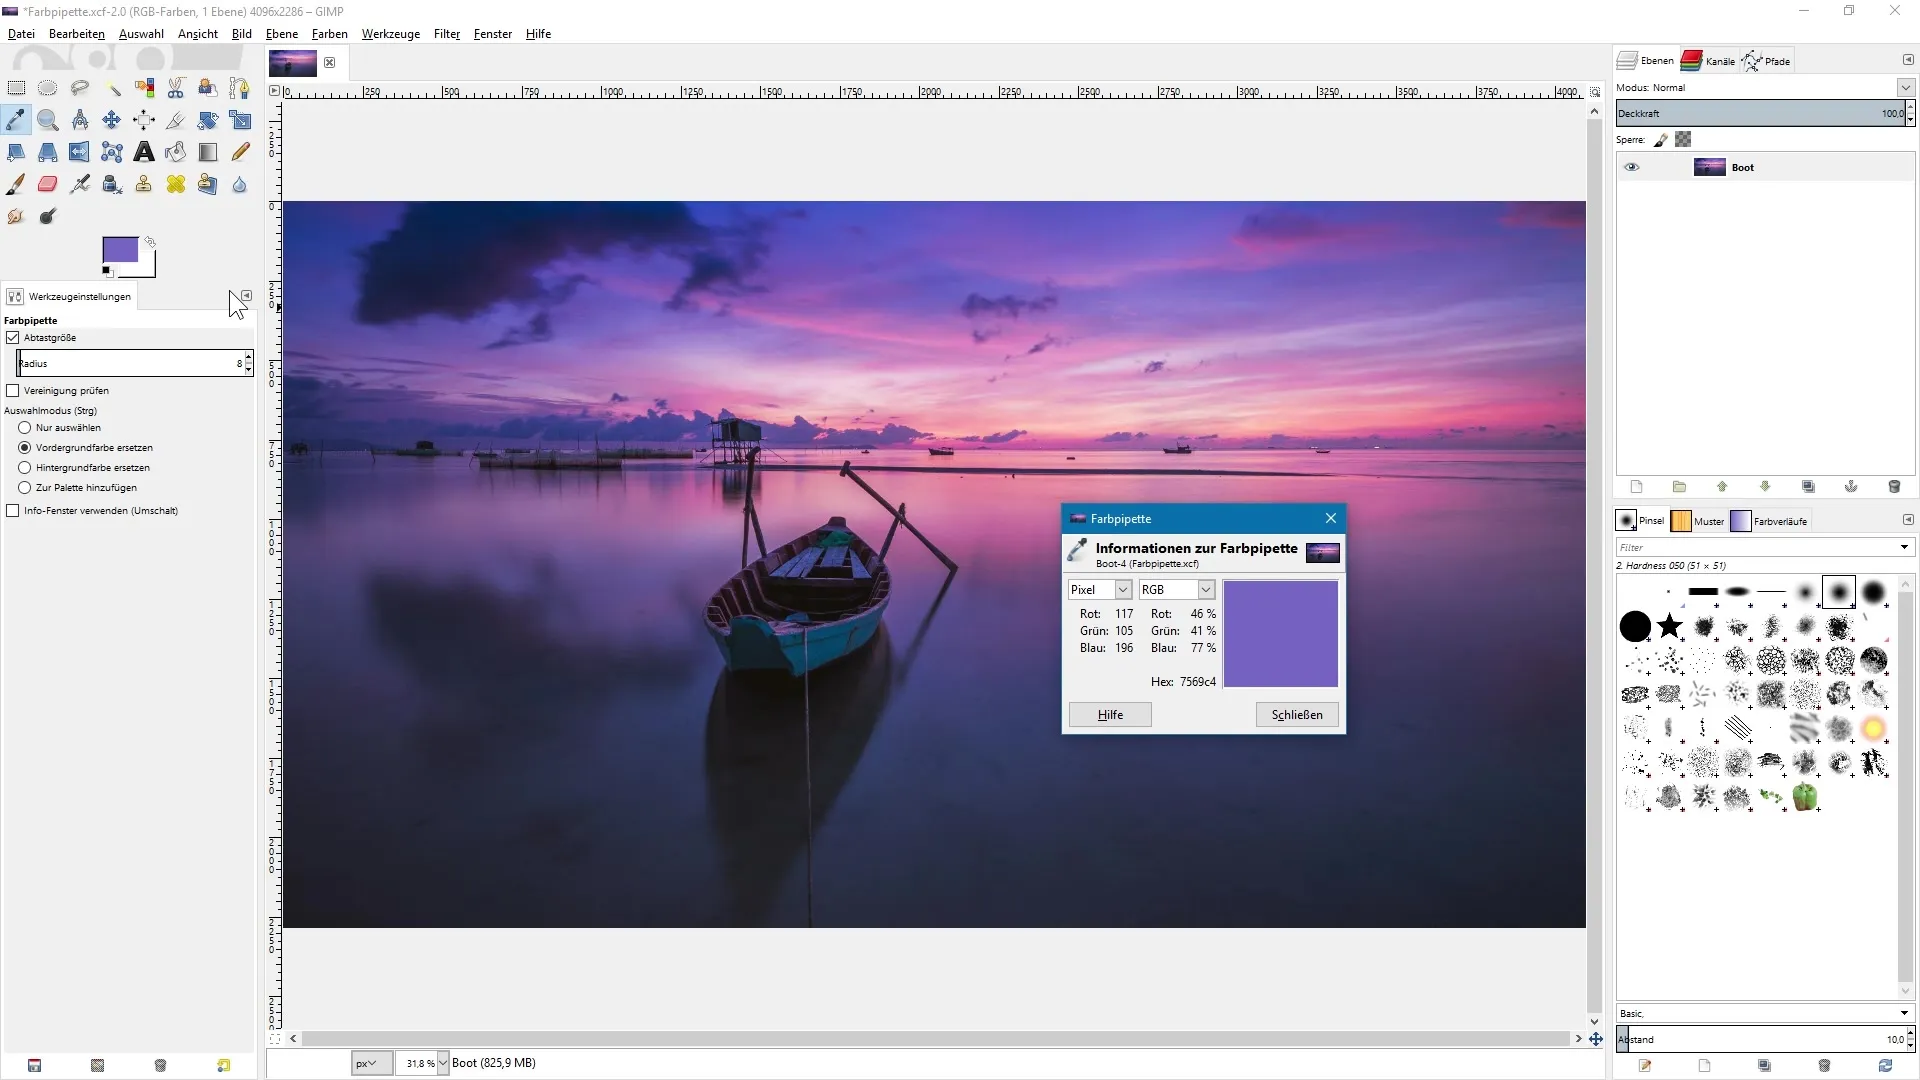Close the image tab with its X icon
The width and height of the screenshot is (1920, 1080).
coord(329,62)
